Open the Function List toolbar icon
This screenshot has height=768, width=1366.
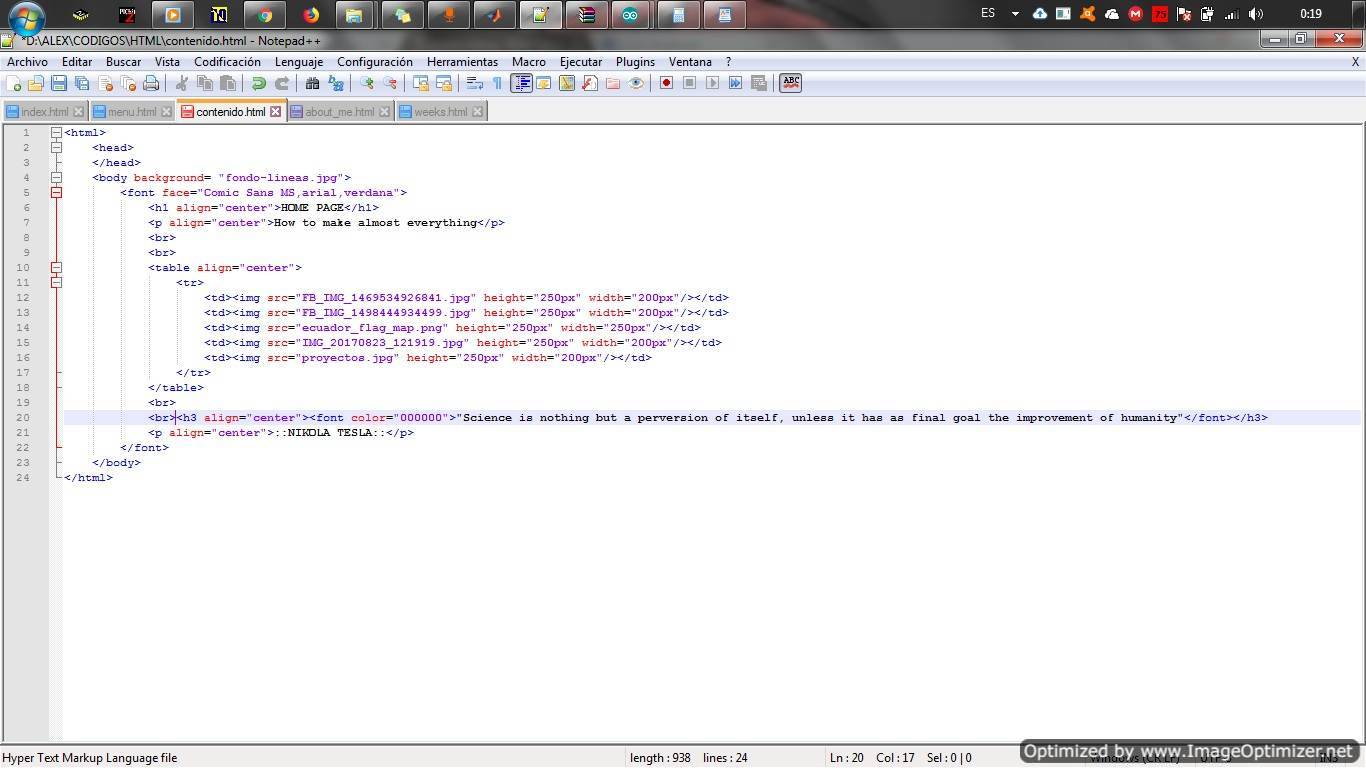pyautogui.click(x=590, y=83)
